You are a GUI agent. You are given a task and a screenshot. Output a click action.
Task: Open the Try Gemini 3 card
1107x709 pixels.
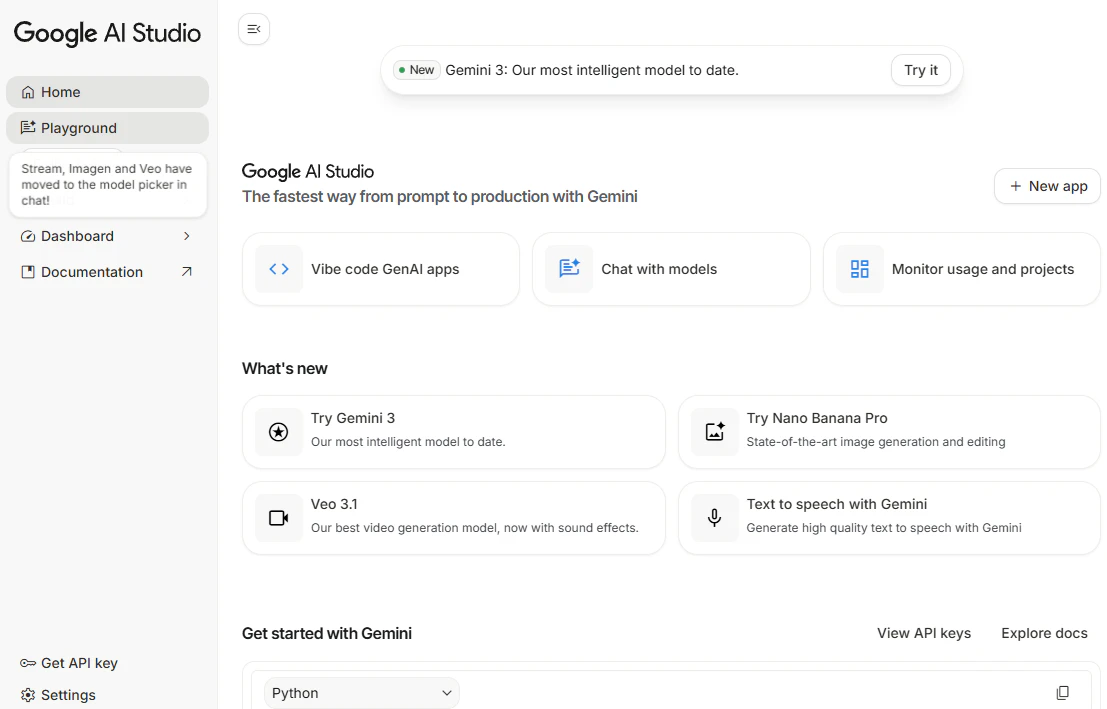pyautogui.click(x=454, y=432)
